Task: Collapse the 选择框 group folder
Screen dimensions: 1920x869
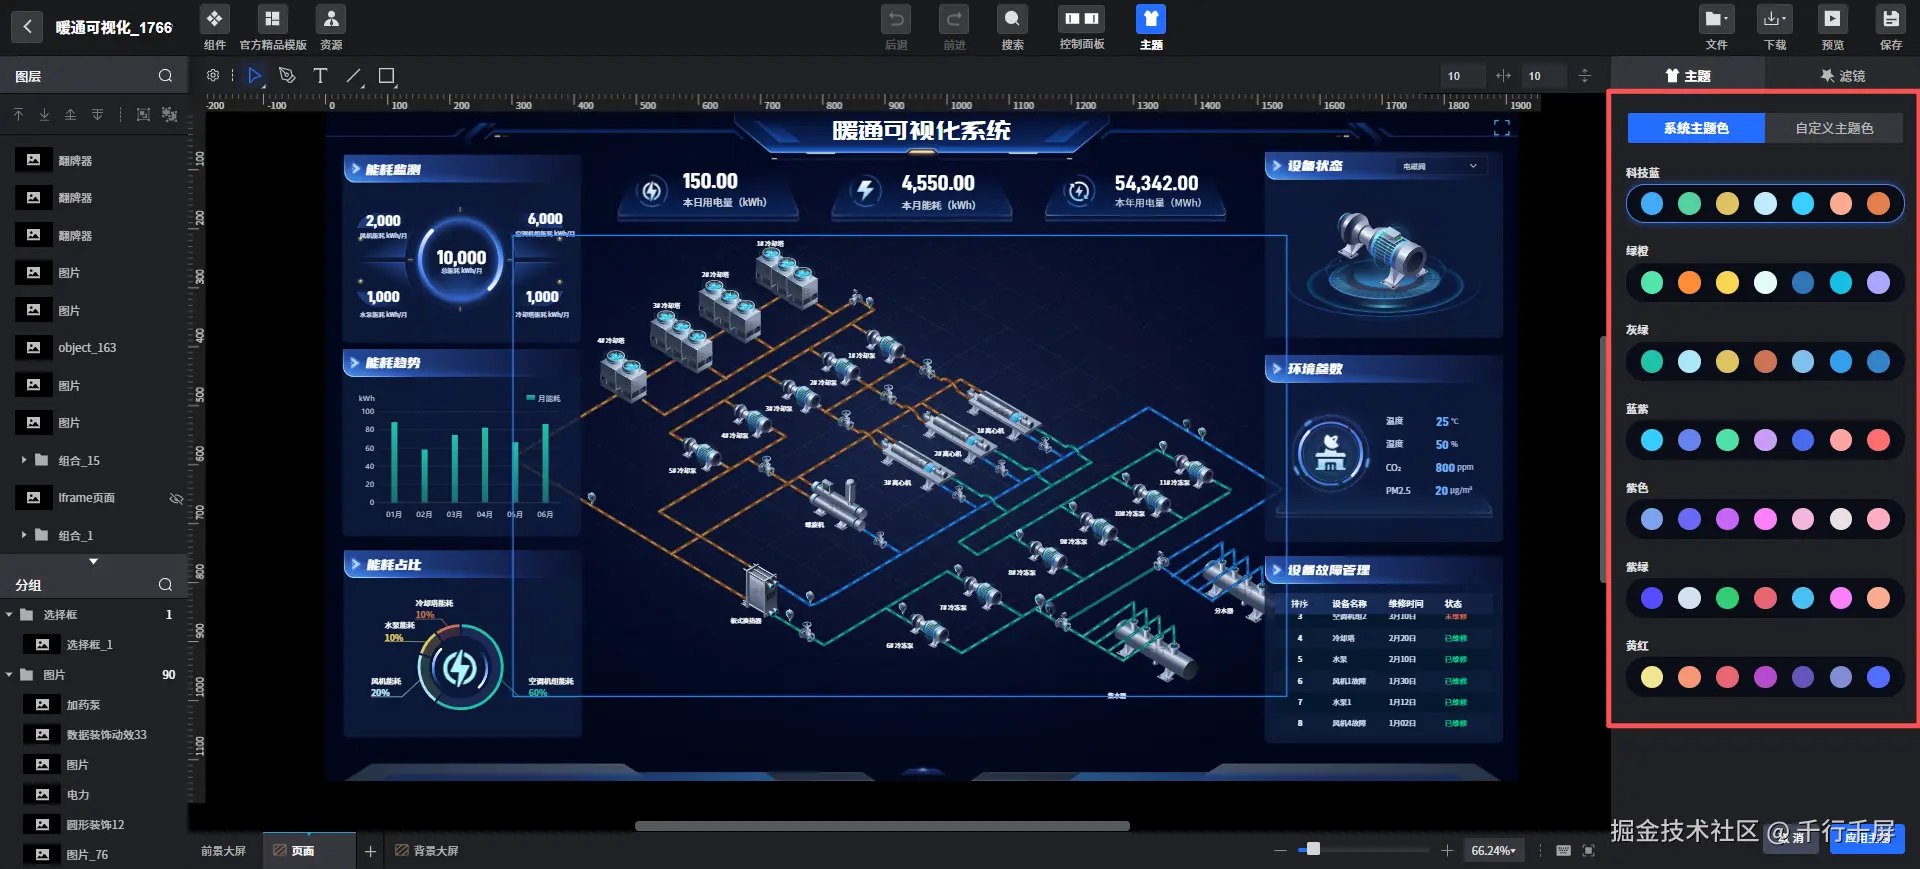Action: coord(9,615)
